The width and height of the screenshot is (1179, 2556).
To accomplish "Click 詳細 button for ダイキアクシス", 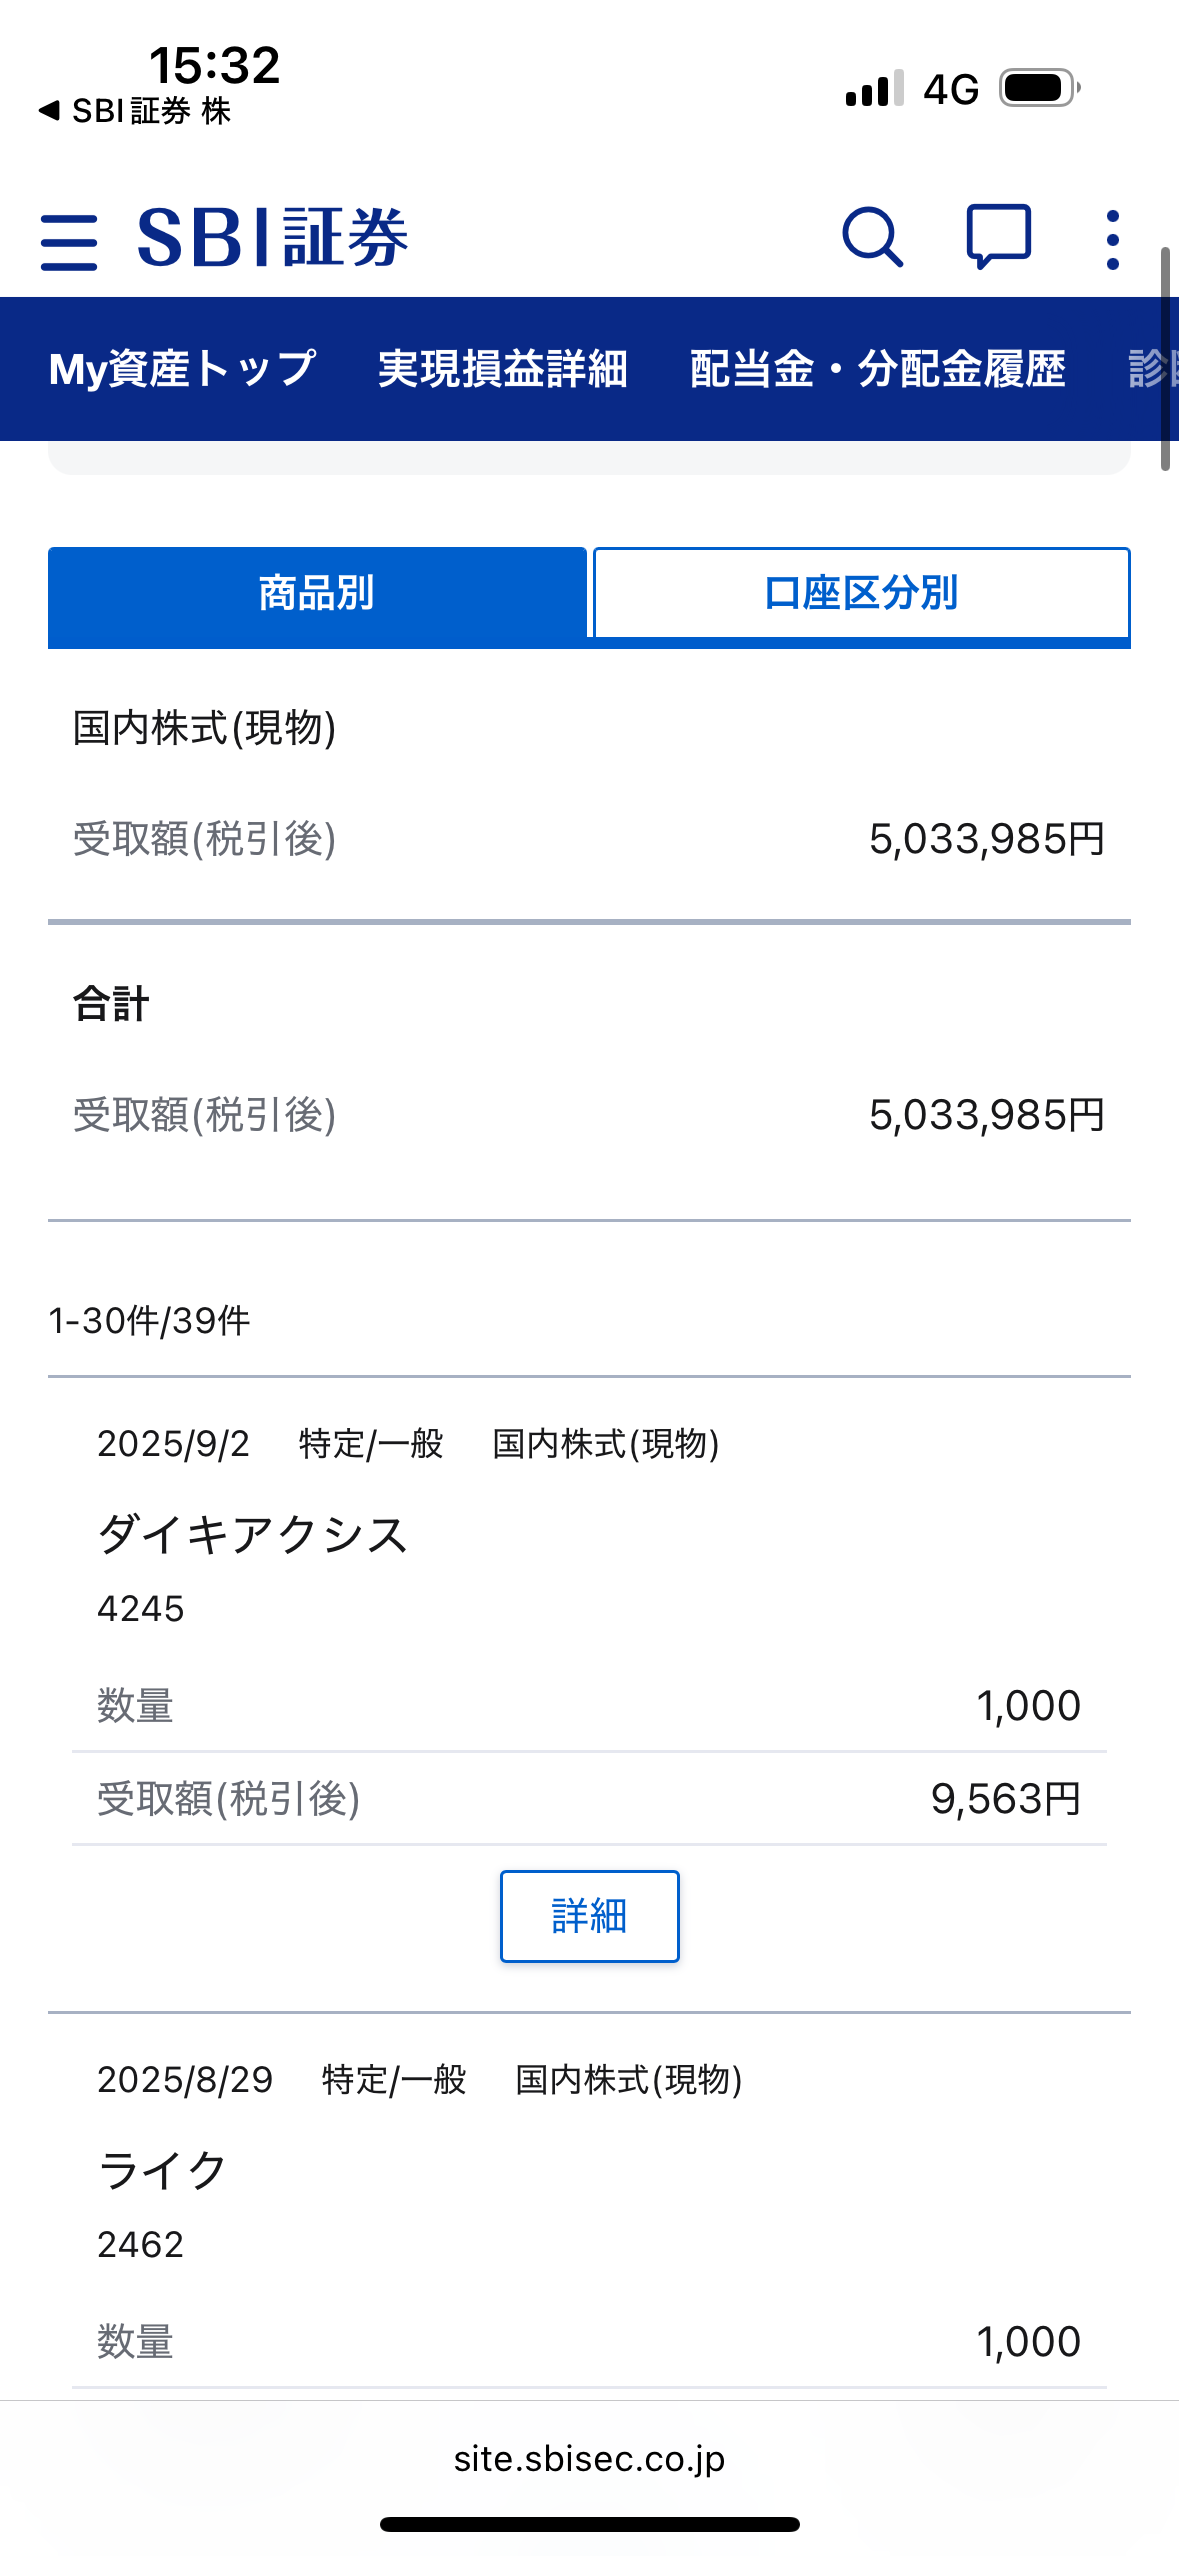I will click(x=589, y=1916).
